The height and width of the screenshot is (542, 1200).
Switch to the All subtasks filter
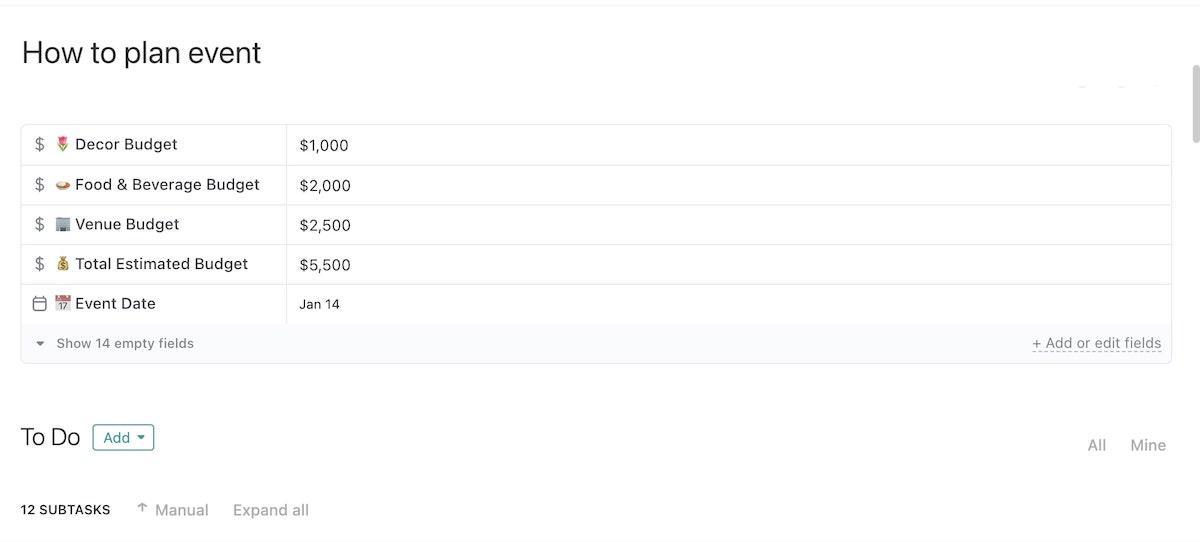pyautogui.click(x=1097, y=445)
